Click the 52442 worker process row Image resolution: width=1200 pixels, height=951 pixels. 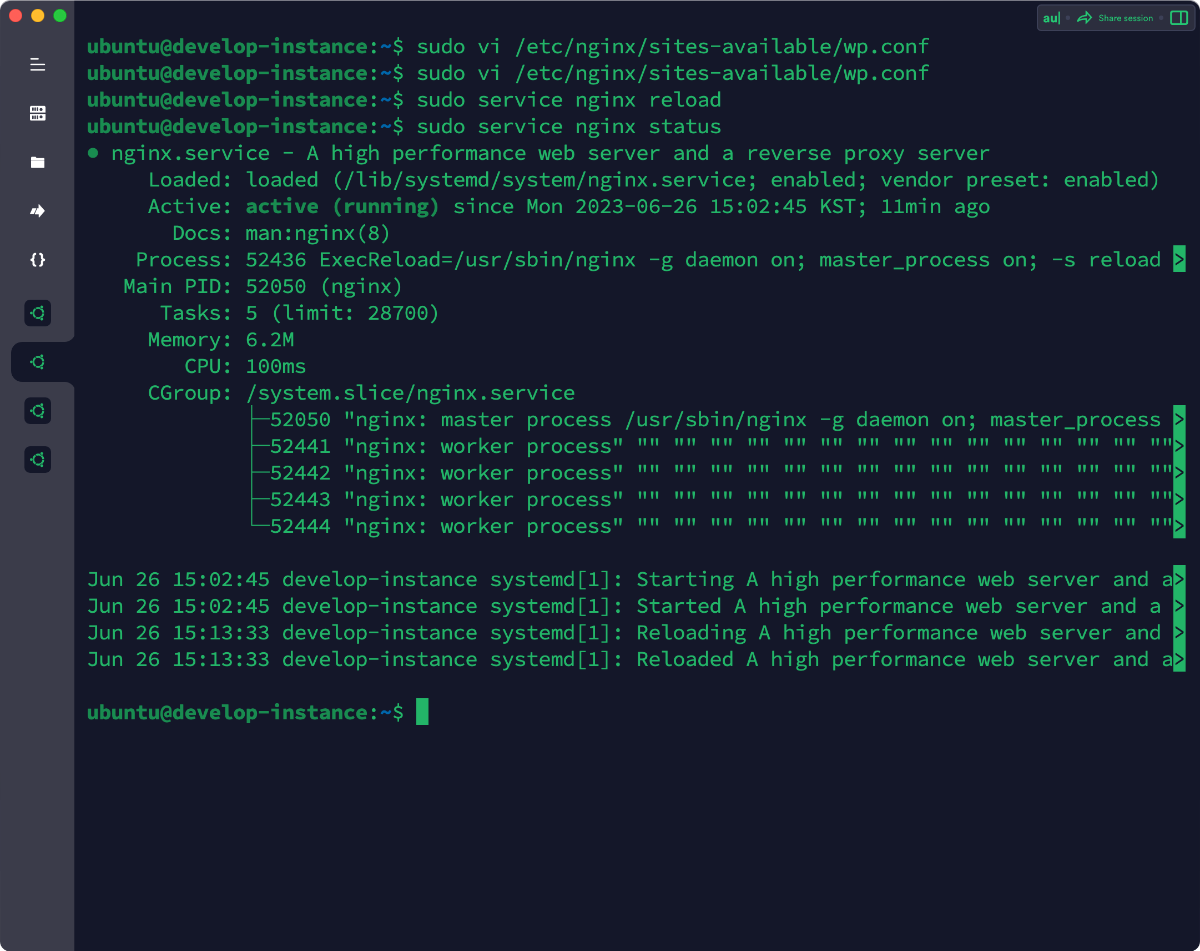[x=715, y=473]
